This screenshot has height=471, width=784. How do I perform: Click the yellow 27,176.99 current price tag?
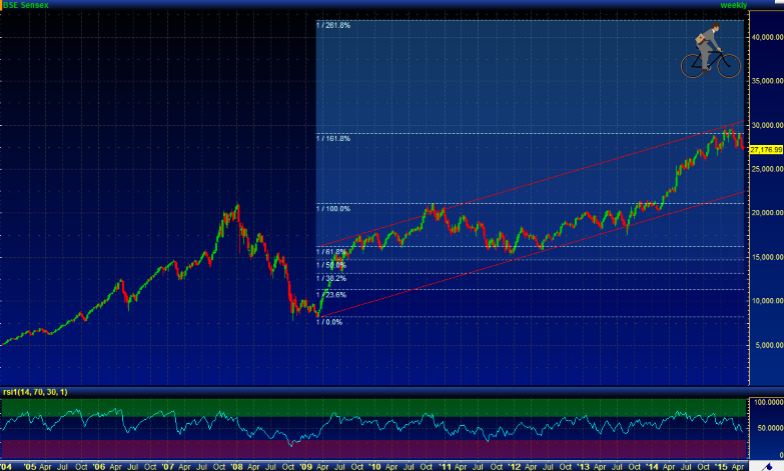pyautogui.click(x=764, y=149)
